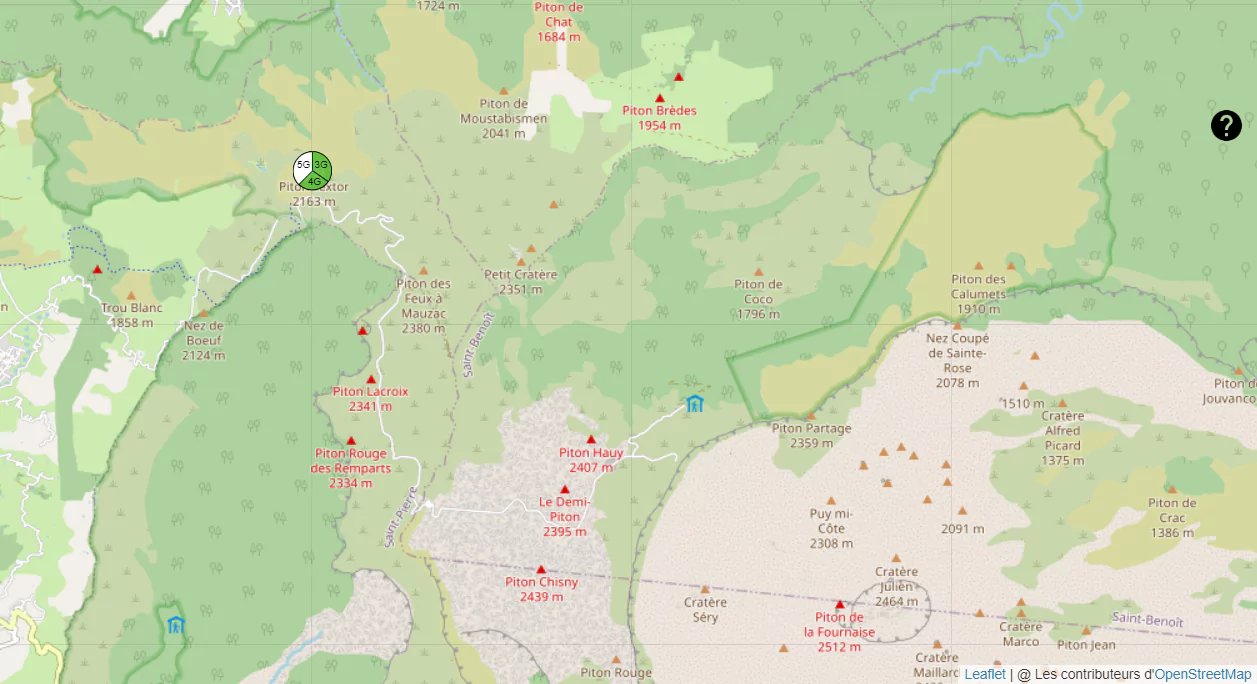Click the Piton Lacroix red triangle marker
1257x684 pixels.
point(371,379)
